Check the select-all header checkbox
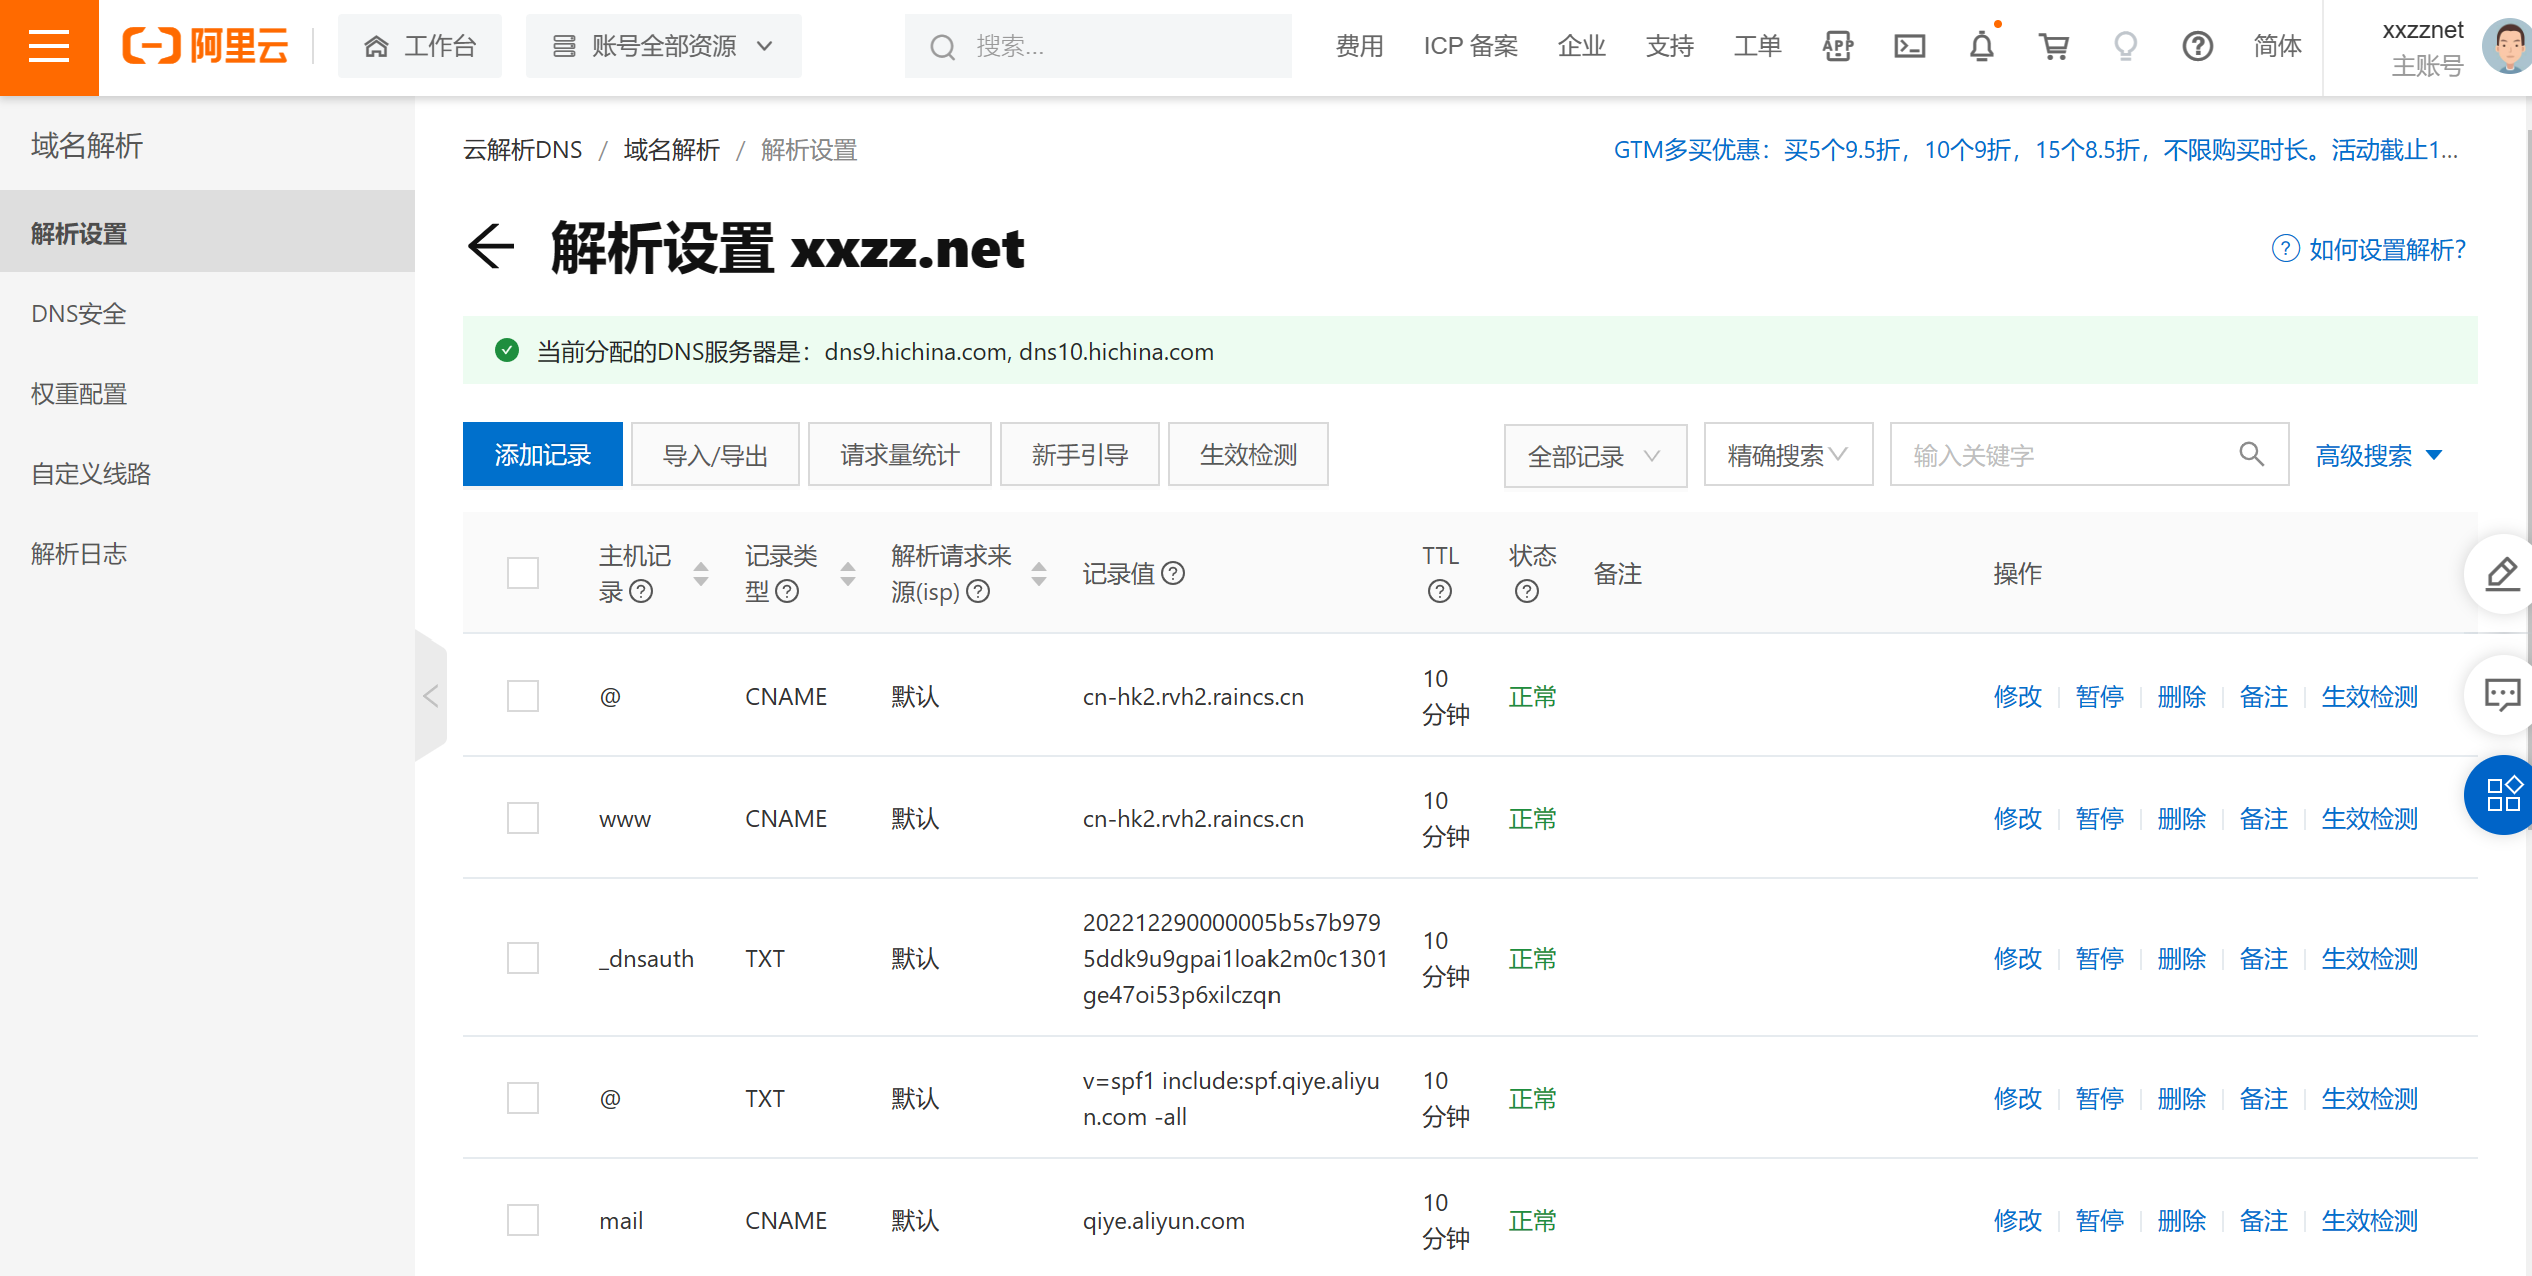 [x=523, y=573]
